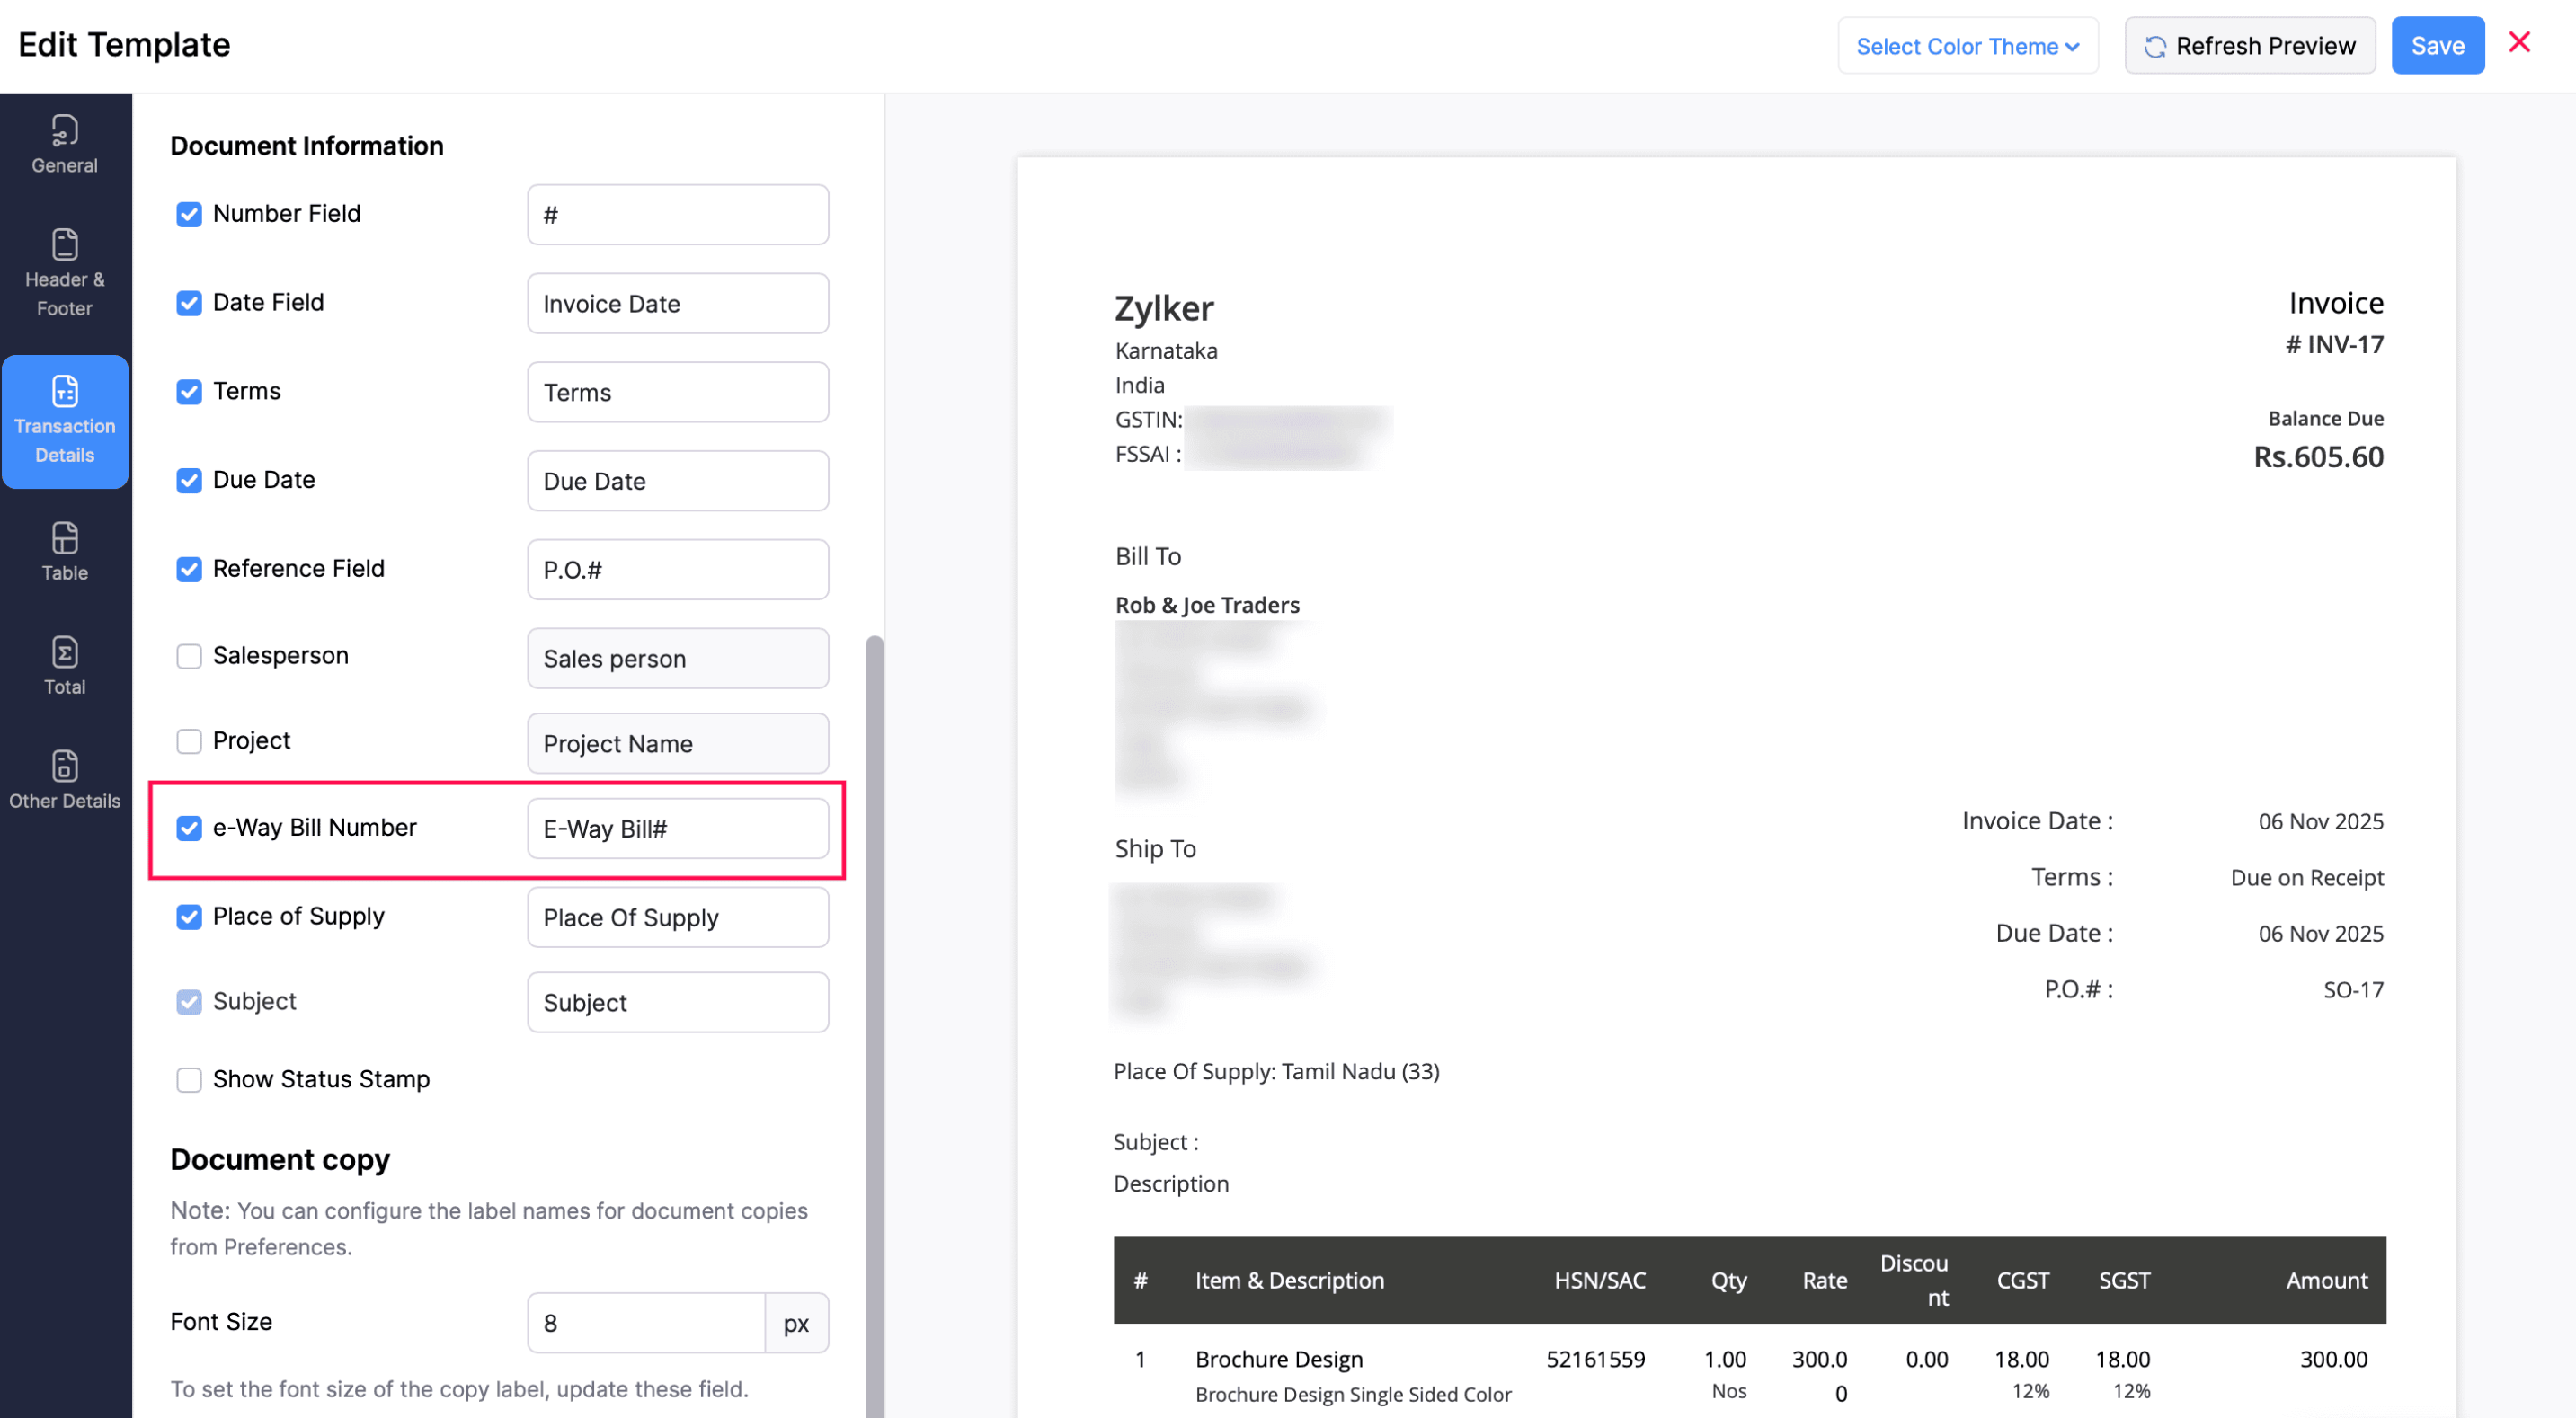Enable the Project checkbox
Viewport: 2576px width, 1418px height.
tap(189, 740)
